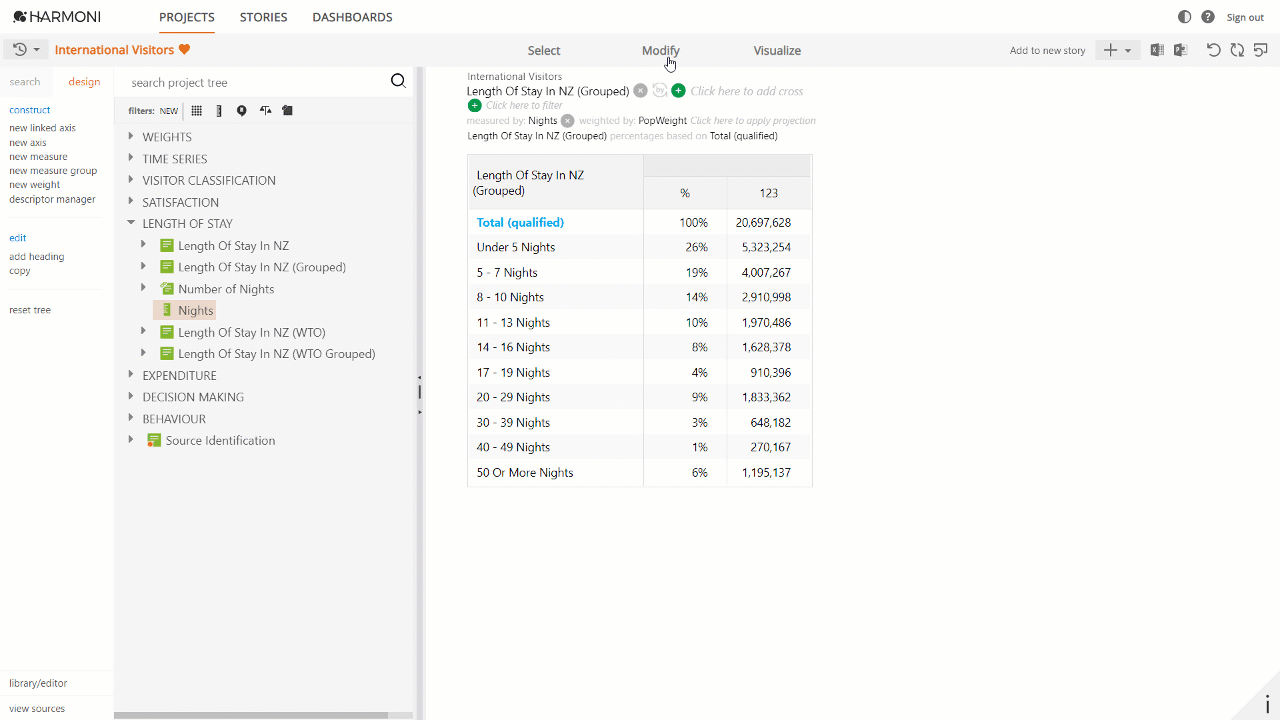This screenshot has height=720, width=1280.
Task: Click the orange heart favorite icon
Action: (x=185, y=50)
